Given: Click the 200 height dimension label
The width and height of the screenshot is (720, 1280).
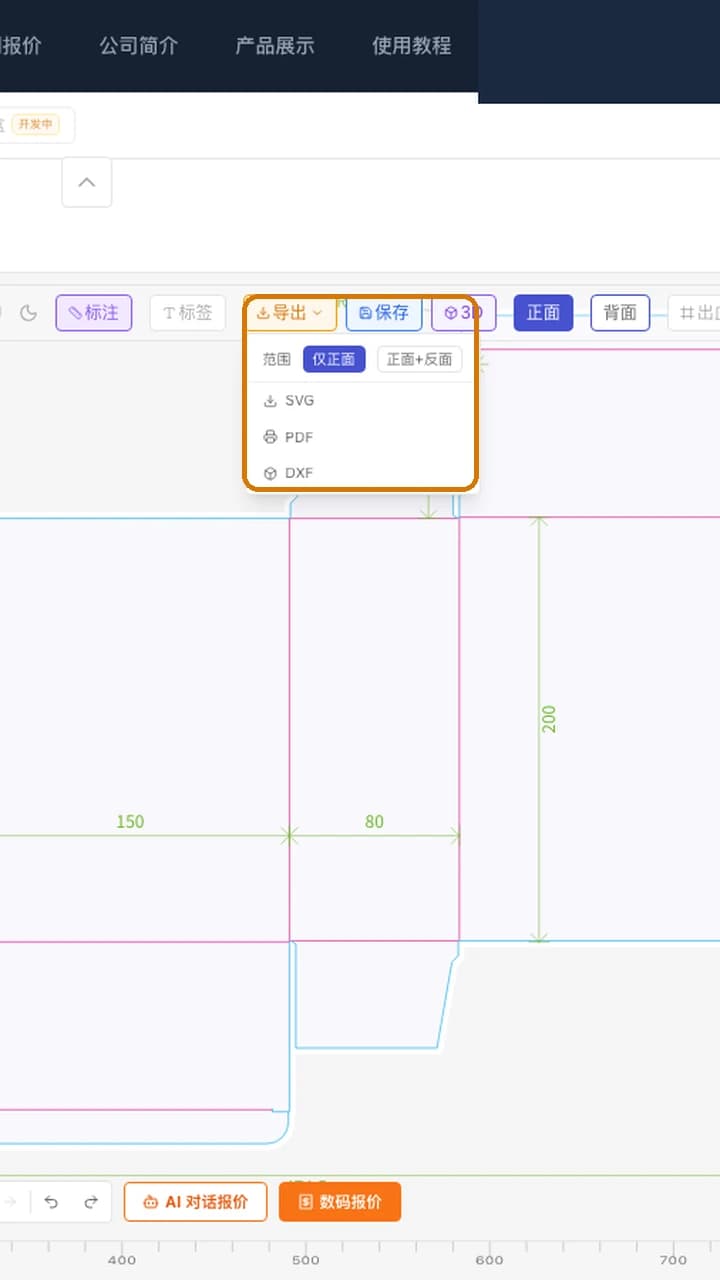Looking at the screenshot, I should pos(549,719).
